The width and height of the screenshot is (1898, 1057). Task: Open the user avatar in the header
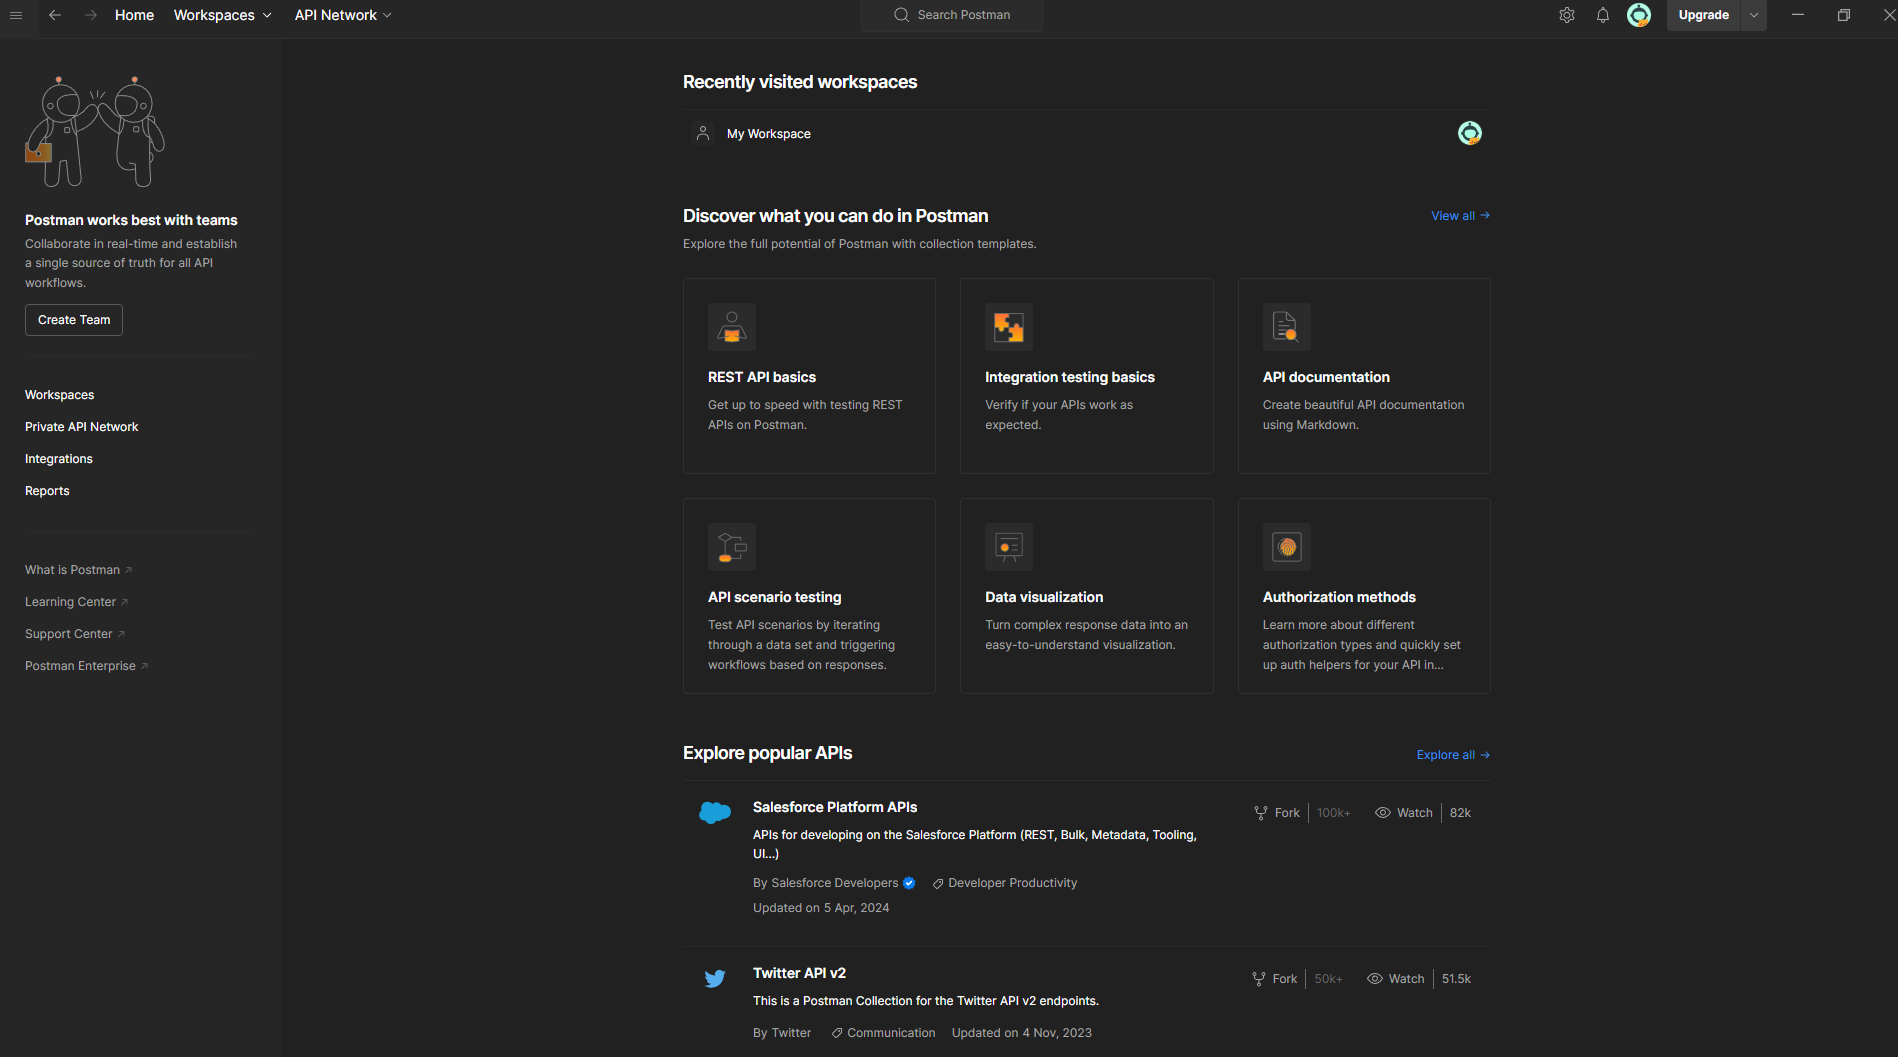coord(1639,15)
